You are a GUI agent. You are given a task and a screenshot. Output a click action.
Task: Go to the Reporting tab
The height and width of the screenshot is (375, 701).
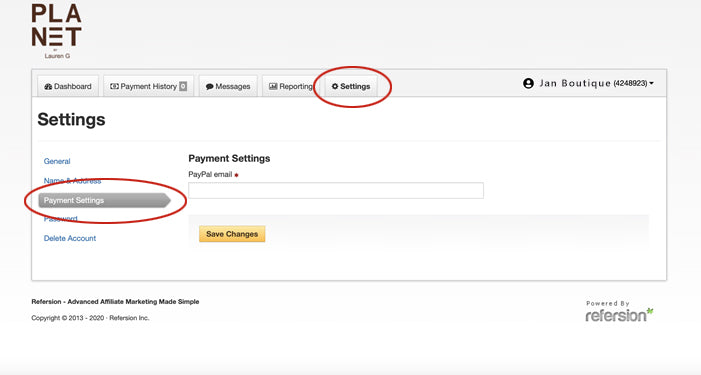[x=291, y=86]
